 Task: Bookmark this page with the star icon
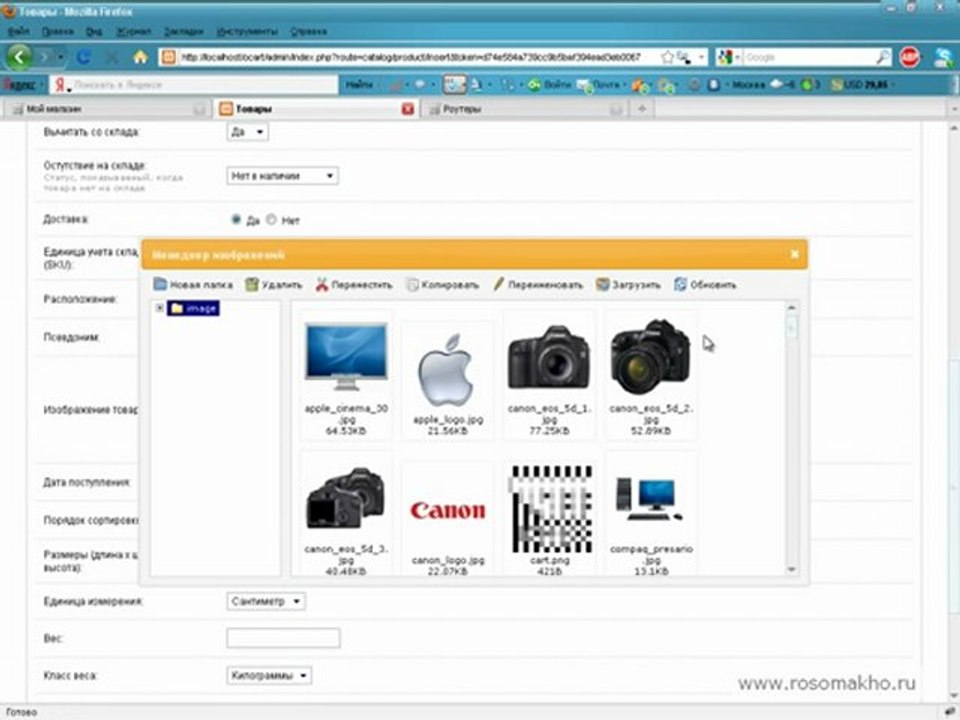point(667,57)
